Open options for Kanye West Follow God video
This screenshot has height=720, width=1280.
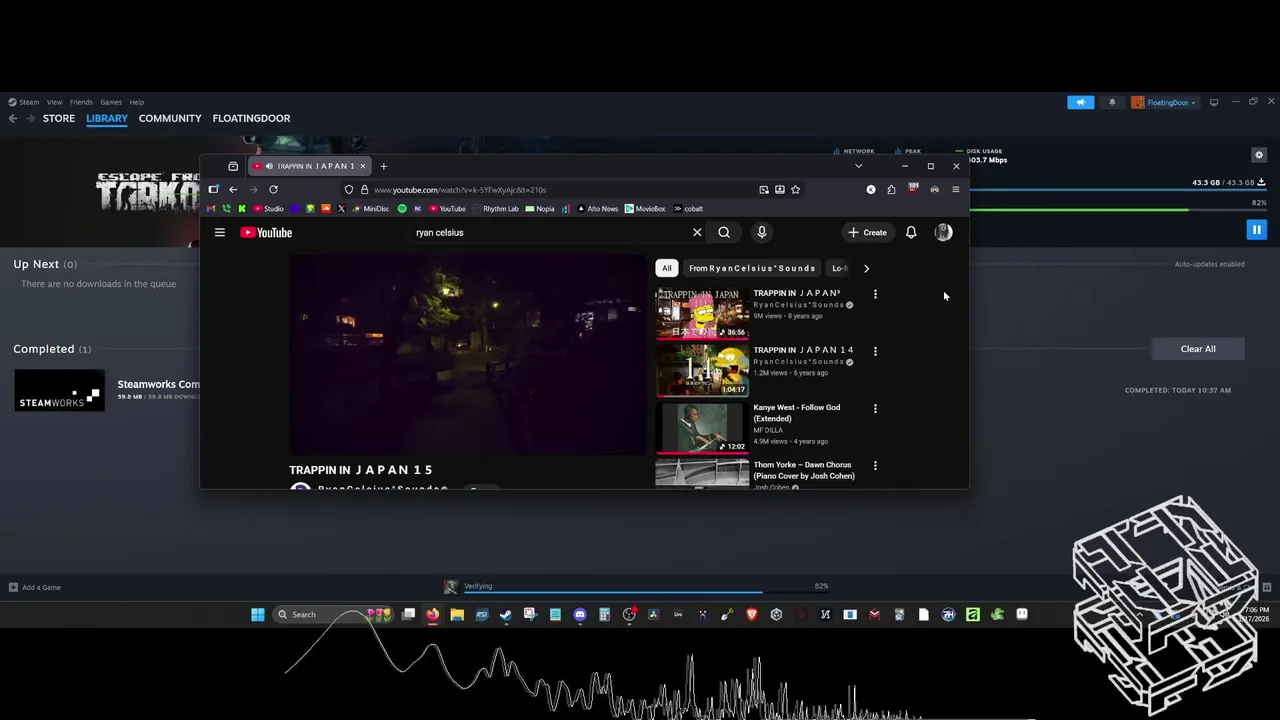tap(875, 408)
